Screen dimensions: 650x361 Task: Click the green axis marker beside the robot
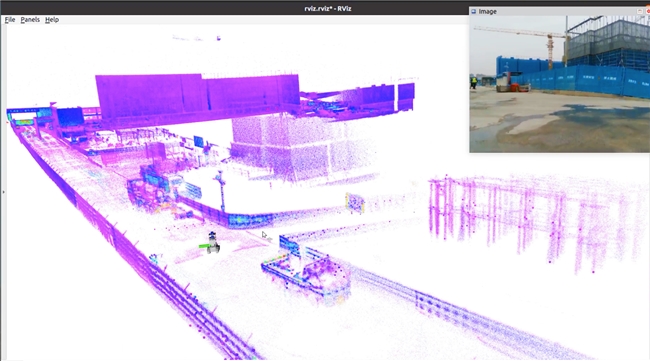click(203, 247)
